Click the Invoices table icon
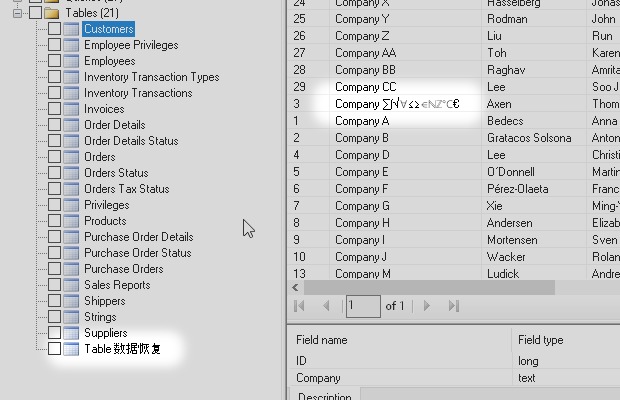Image resolution: width=620 pixels, height=400 pixels. click(71, 109)
